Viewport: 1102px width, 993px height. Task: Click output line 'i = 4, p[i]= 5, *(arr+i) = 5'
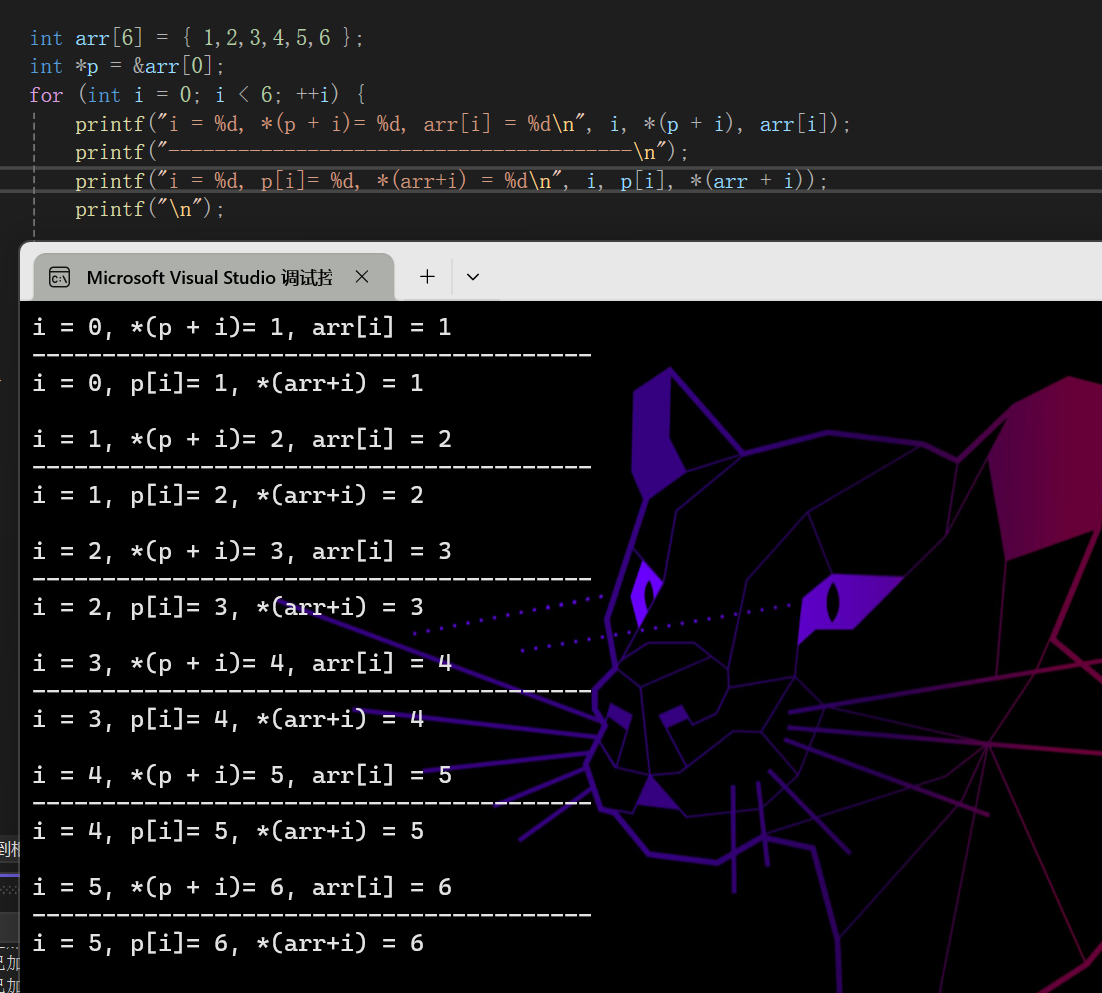[x=228, y=831]
